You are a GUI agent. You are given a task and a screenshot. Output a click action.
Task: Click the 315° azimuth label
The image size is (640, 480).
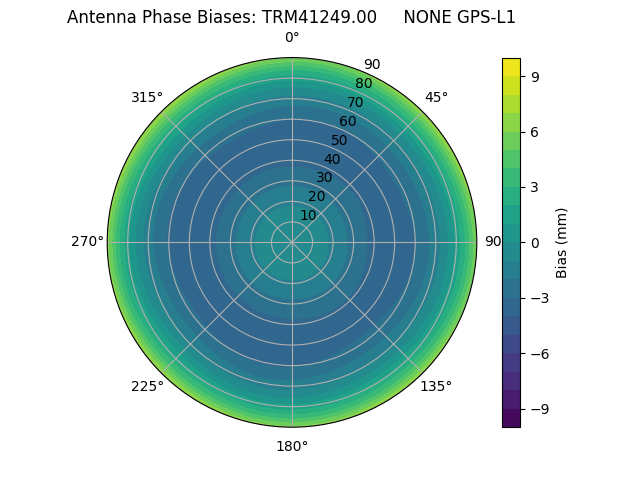tap(147, 97)
